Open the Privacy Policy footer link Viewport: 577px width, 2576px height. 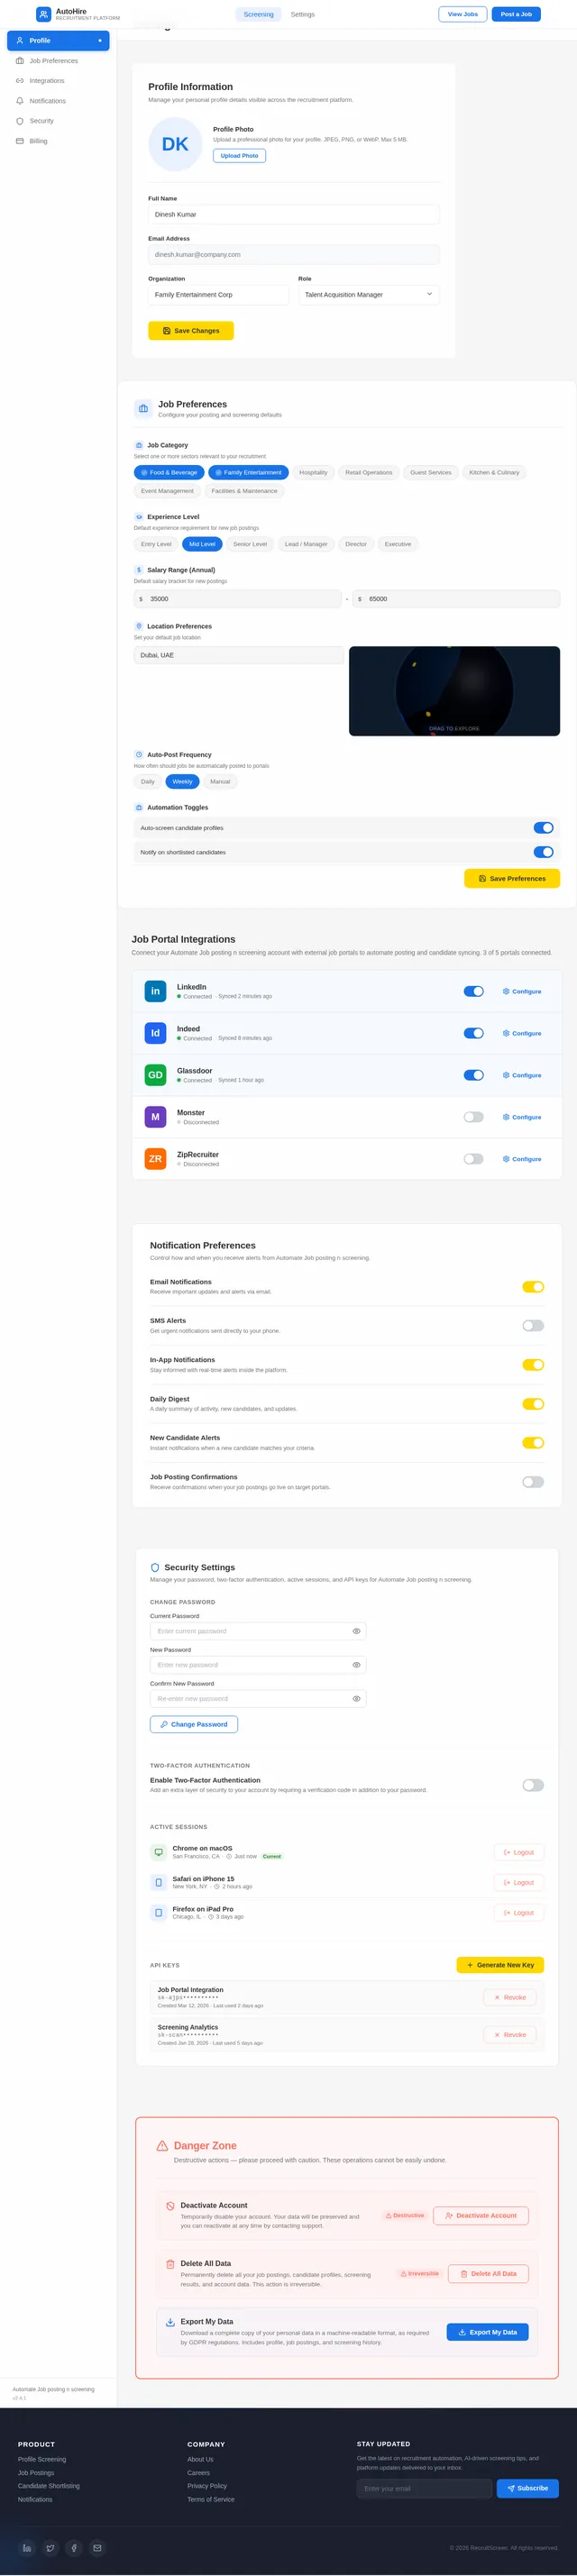[x=207, y=2486]
